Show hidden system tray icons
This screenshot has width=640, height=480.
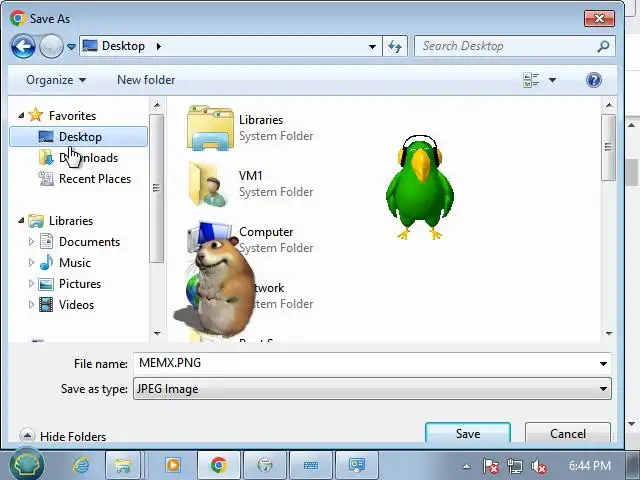pos(466,466)
